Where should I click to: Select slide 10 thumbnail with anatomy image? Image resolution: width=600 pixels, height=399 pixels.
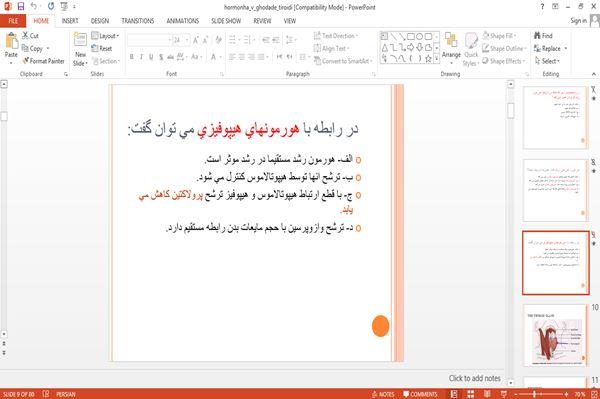555,335
